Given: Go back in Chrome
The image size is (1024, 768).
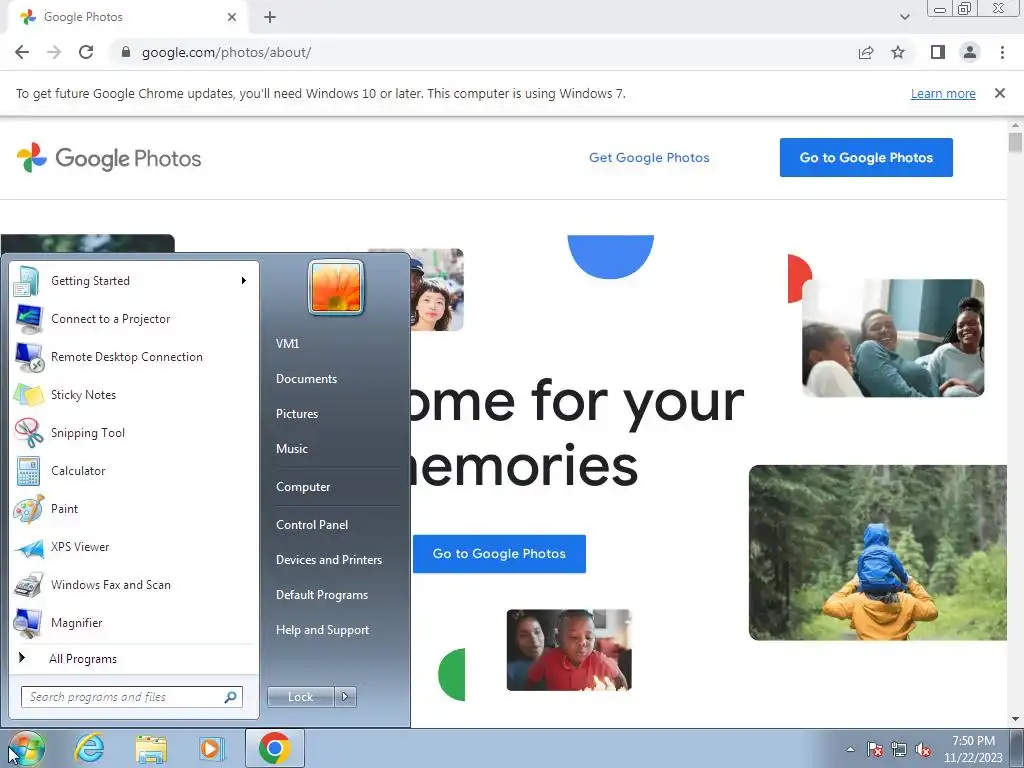Looking at the screenshot, I should 22,52.
